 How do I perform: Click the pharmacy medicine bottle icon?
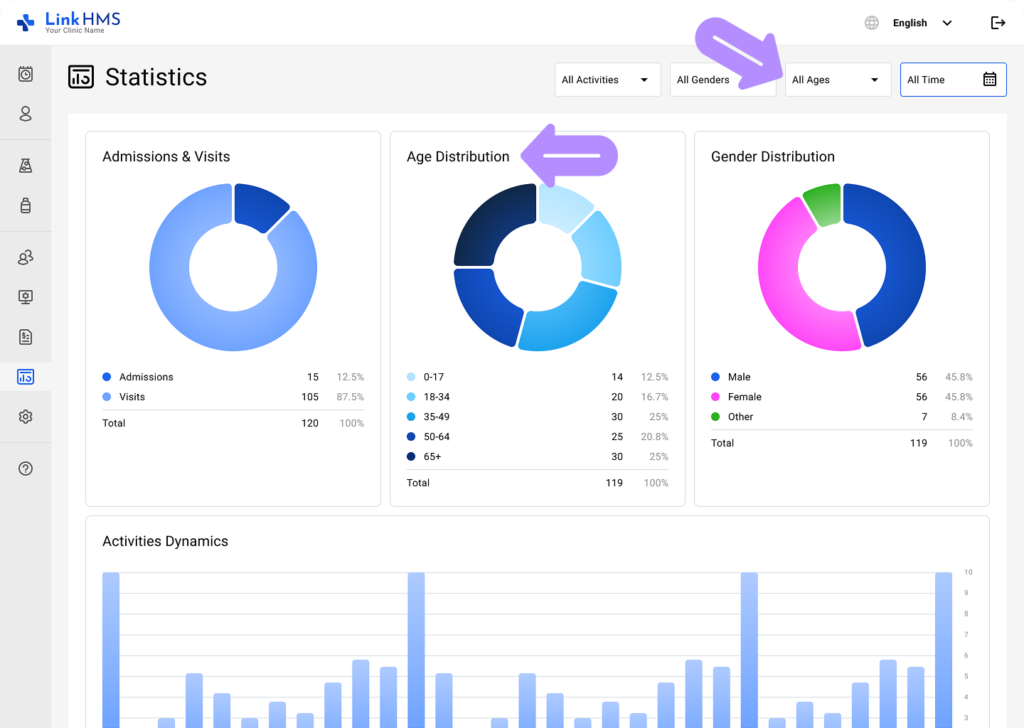click(24, 205)
